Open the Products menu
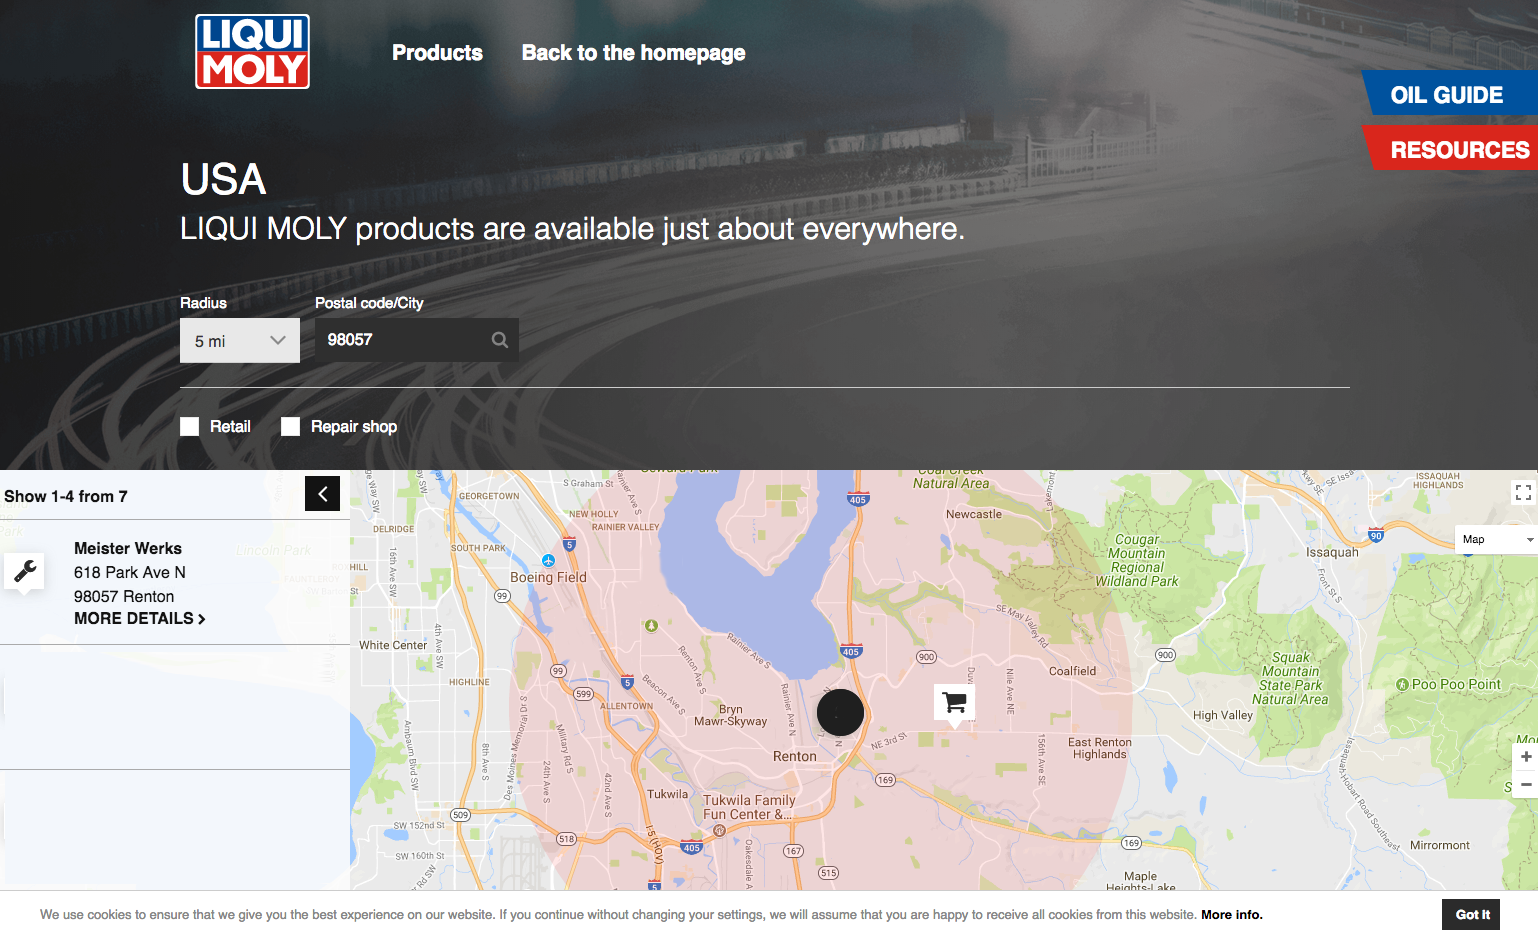Image resolution: width=1538 pixels, height=930 pixels. [x=437, y=53]
